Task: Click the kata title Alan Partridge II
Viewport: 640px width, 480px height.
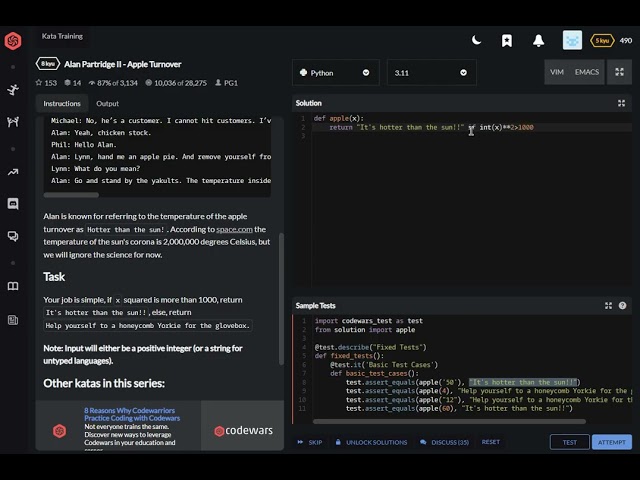Action: point(123,64)
